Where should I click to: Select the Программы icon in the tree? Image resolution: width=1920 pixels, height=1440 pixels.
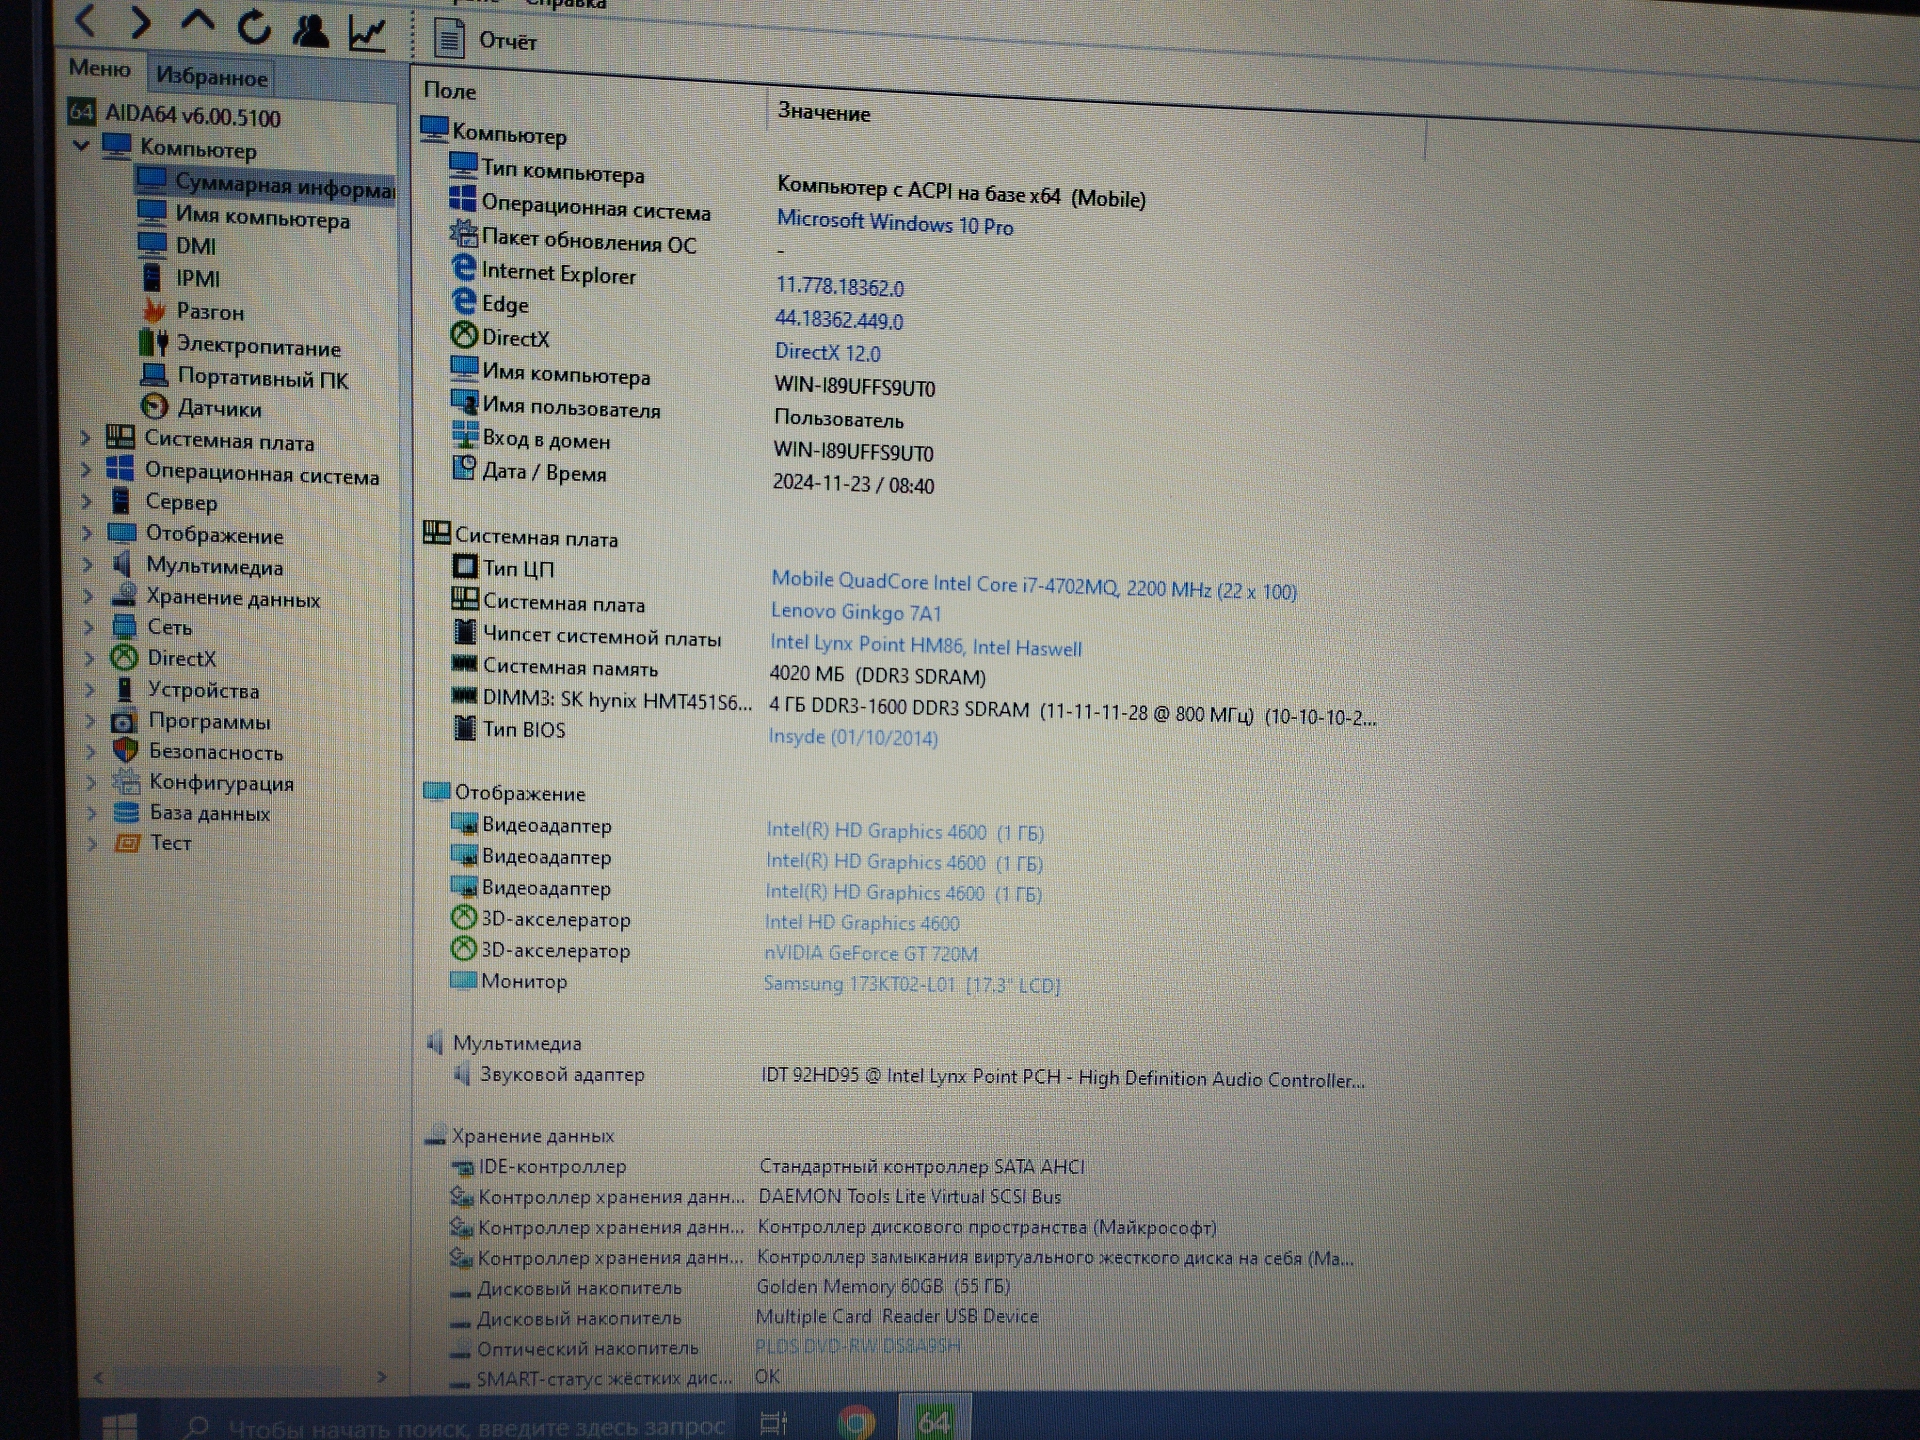[x=124, y=720]
